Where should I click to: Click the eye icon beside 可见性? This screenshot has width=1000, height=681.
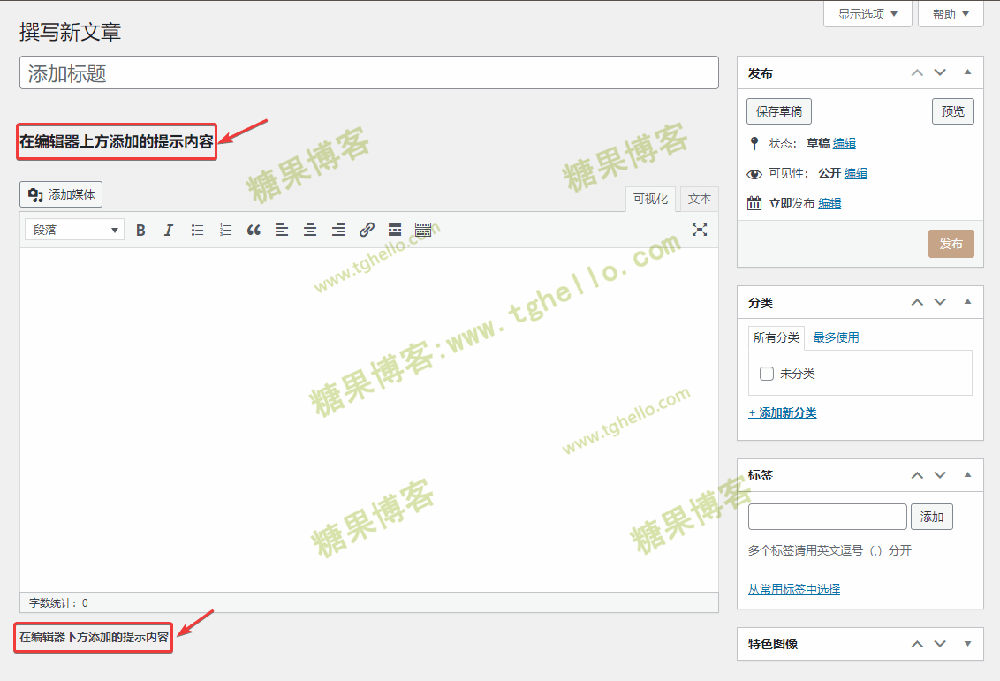[754, 173]
